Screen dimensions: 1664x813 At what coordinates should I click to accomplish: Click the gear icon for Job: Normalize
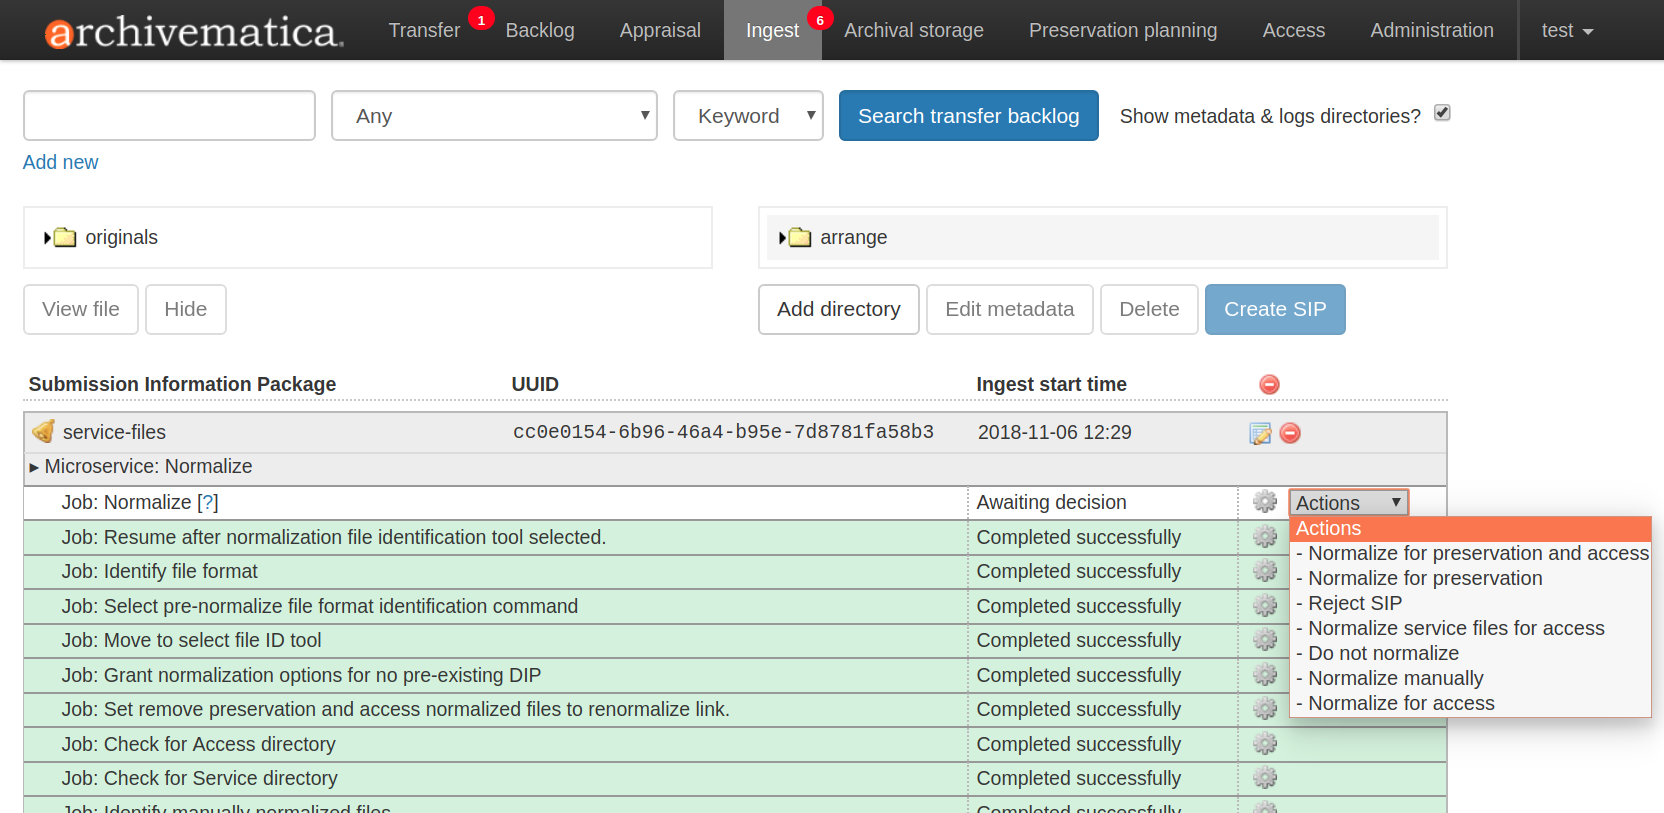[x=1265, y=502]
